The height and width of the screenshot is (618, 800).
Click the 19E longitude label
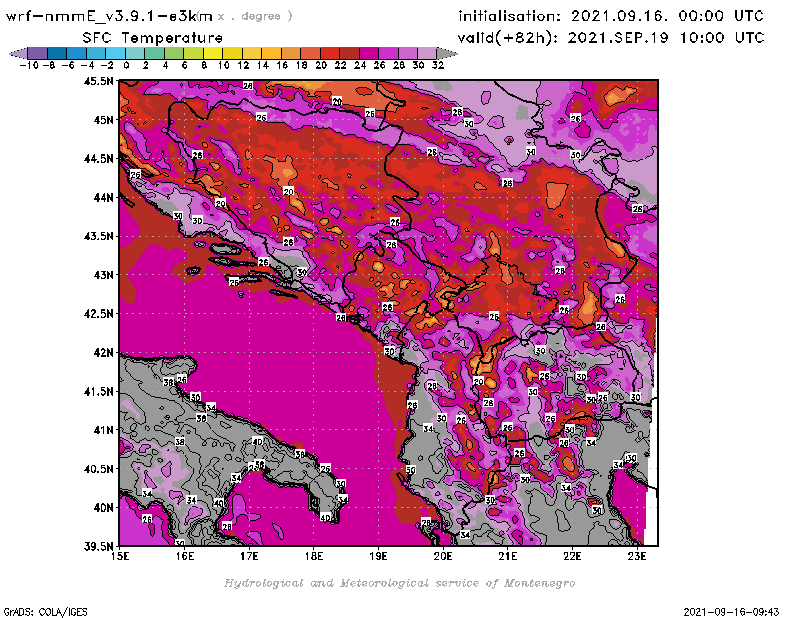click(378, 556)
